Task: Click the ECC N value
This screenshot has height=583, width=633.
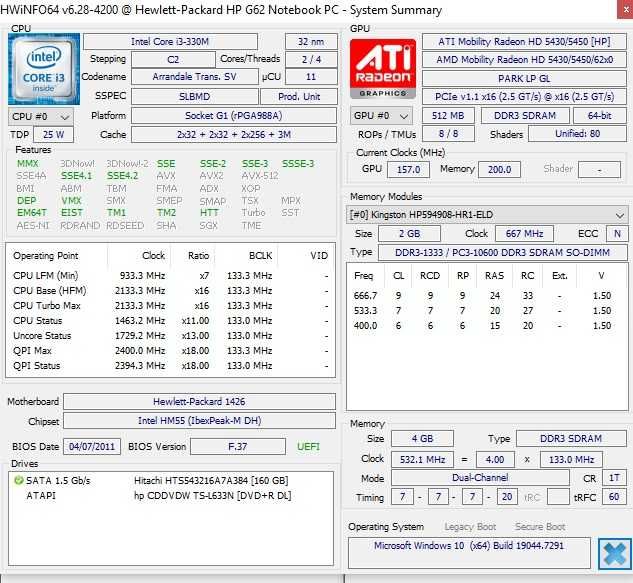Action: click(617, 233)
